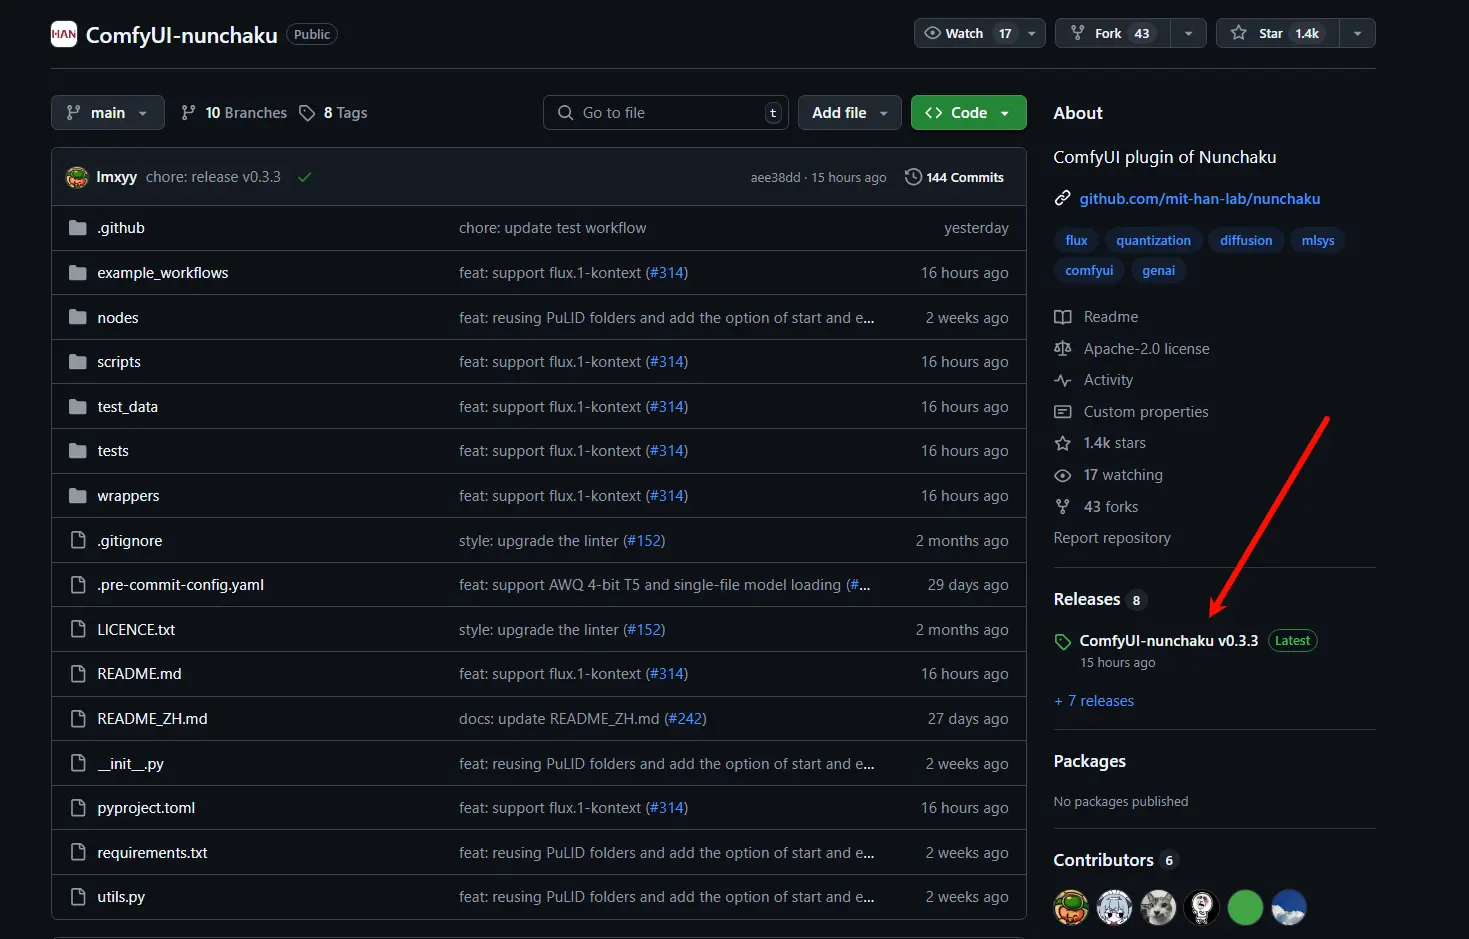
Task: Open the Add file dropdown
Action: [850, 113]
